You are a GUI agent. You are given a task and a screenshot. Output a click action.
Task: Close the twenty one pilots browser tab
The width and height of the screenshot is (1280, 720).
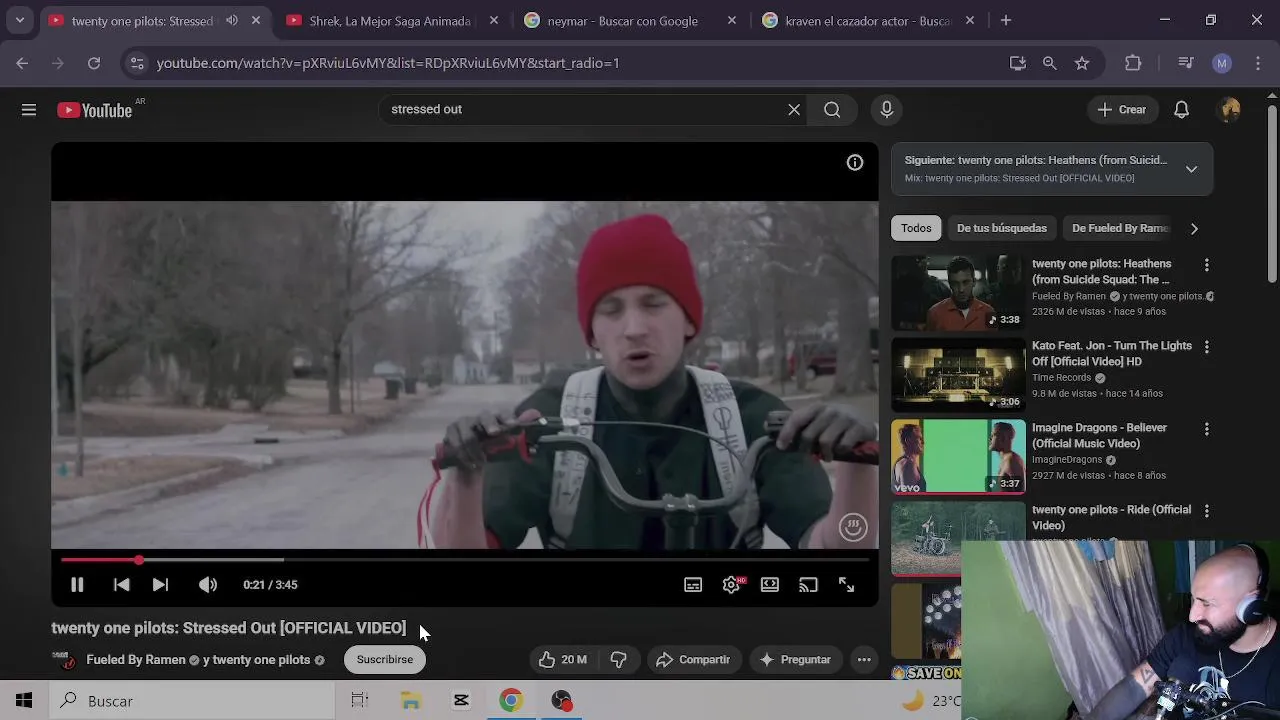256,20
